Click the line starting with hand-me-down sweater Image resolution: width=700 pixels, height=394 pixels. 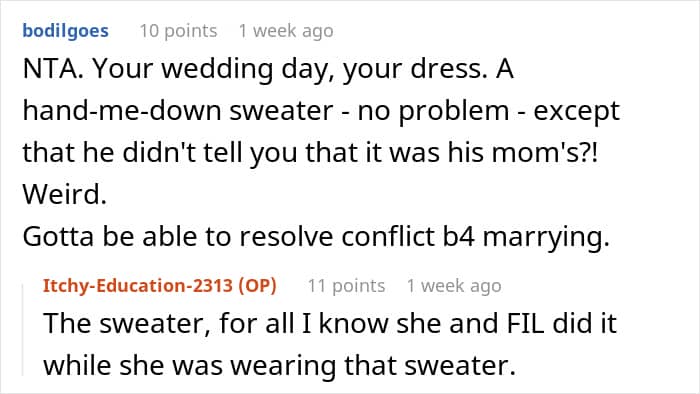(x=321, y=111)
